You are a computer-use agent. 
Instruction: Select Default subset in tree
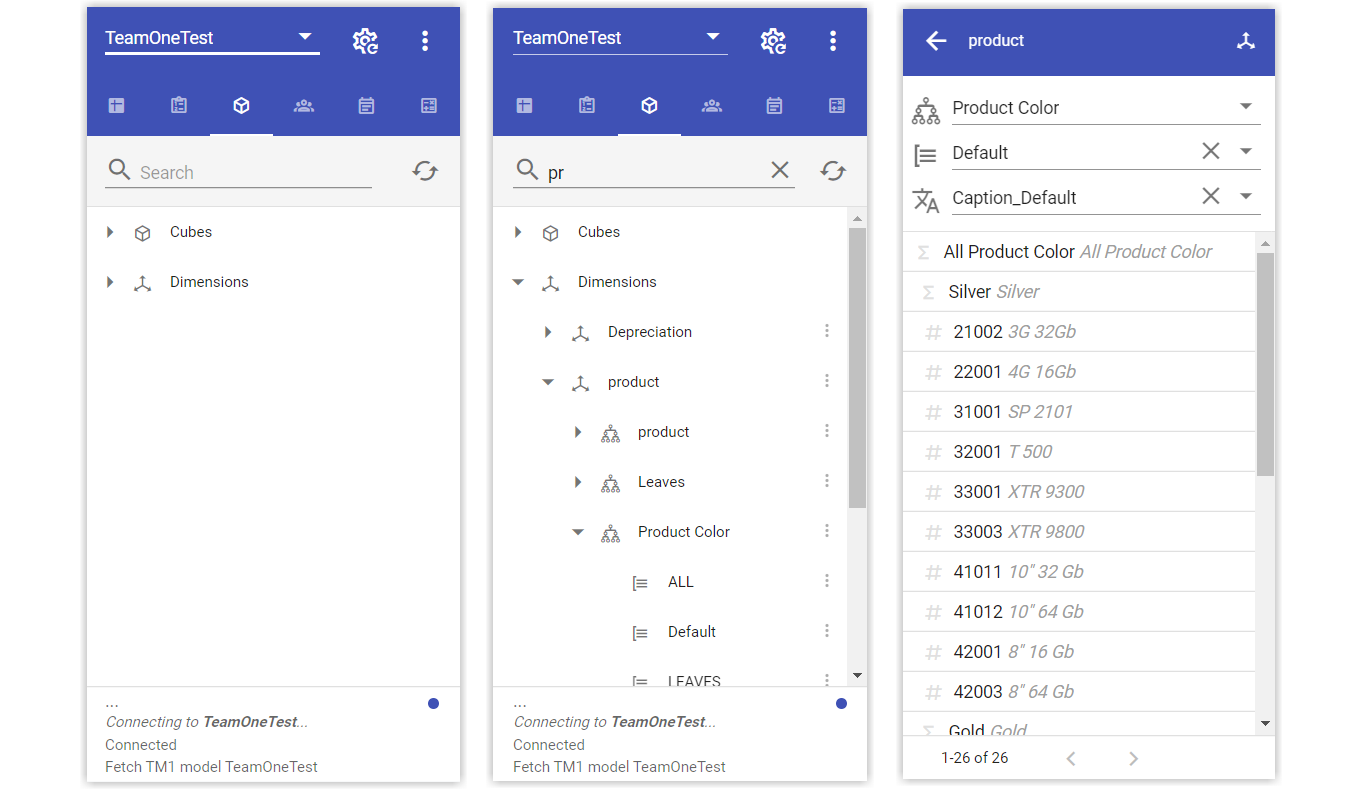692,632
